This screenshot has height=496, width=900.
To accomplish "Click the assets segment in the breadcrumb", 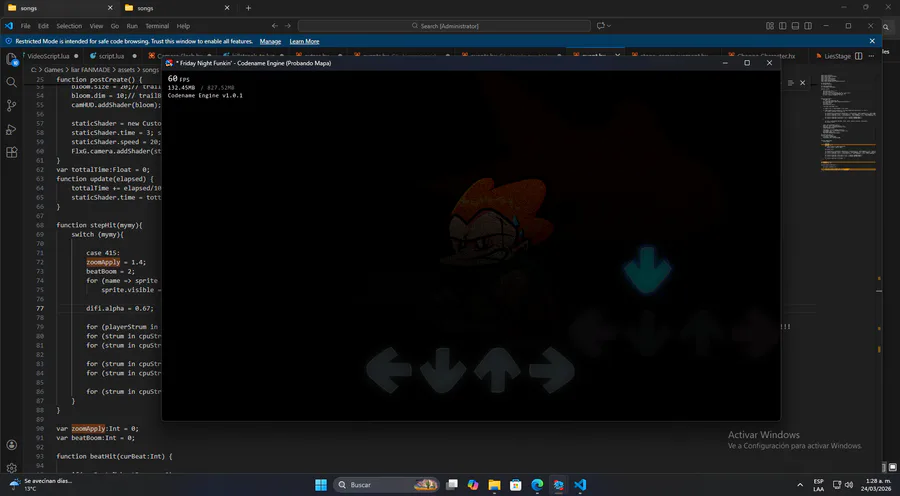I will click(126, 70).
